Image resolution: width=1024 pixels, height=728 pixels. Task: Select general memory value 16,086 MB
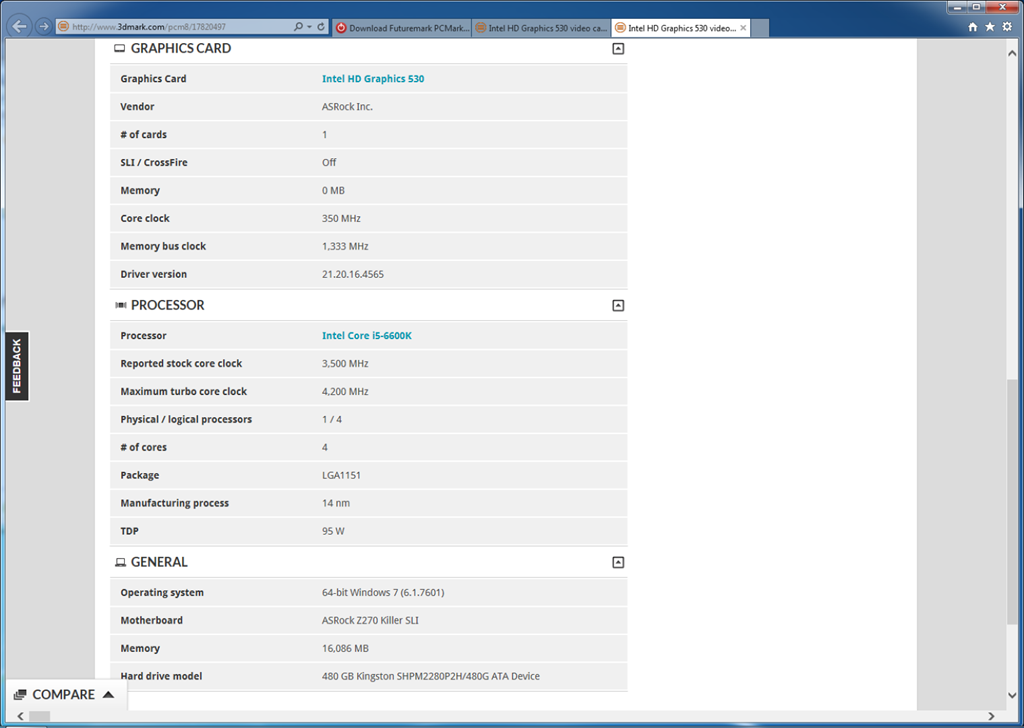click(x=345, y=649)
